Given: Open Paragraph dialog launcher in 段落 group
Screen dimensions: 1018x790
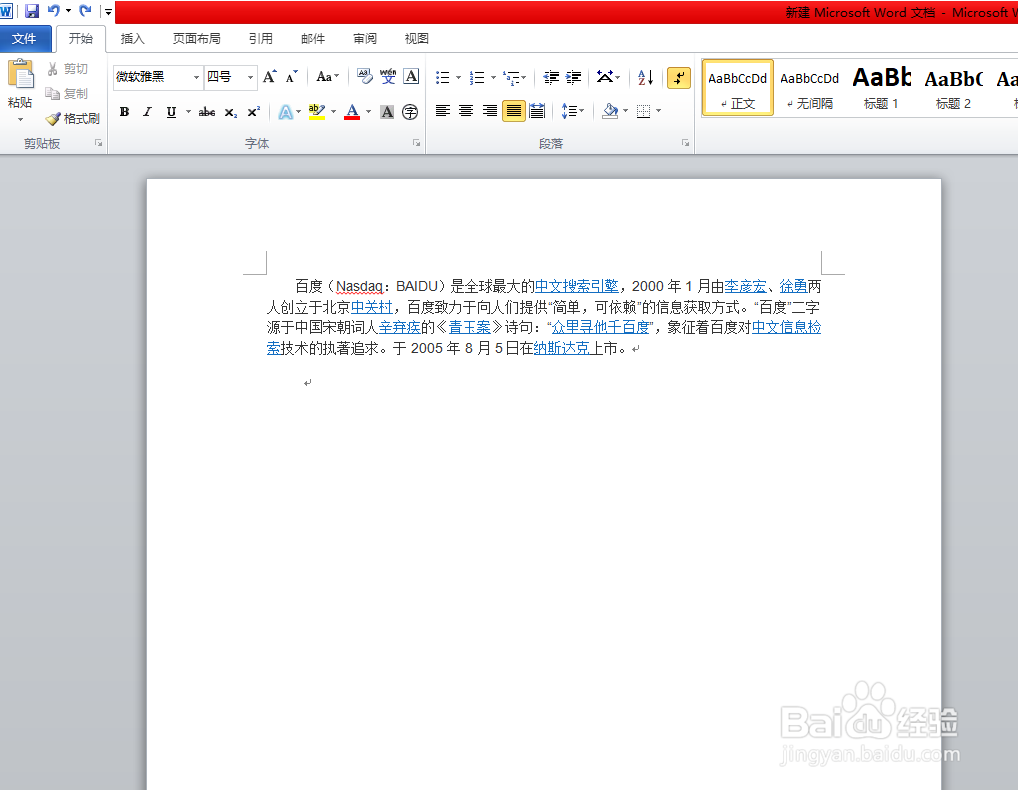Looking at the screenshot, I should (686, 143).
